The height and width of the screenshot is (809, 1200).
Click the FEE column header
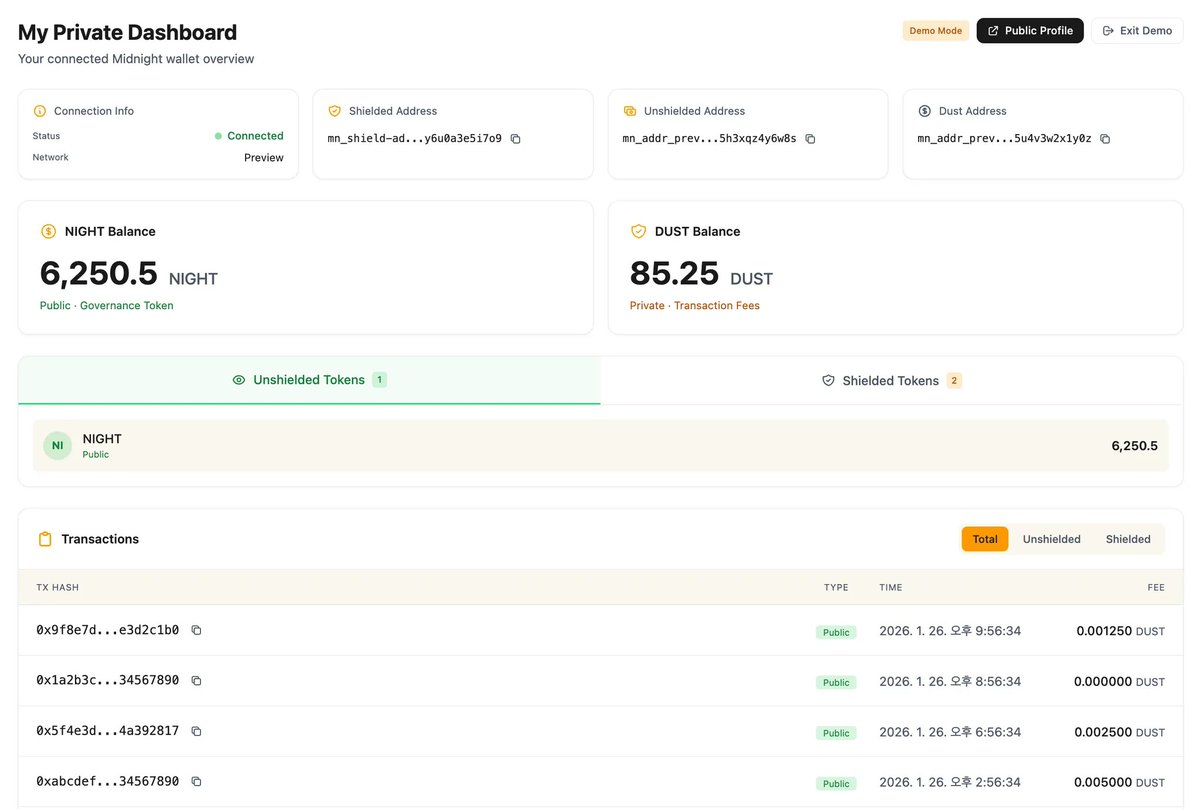(x=1156, y=588)
